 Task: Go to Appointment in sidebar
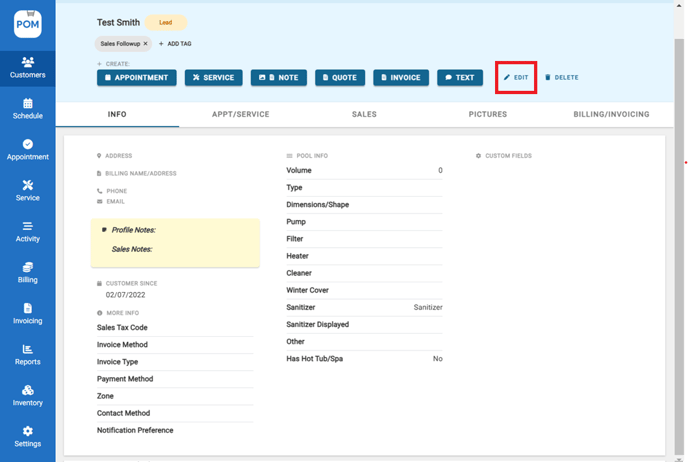[27, 149]
